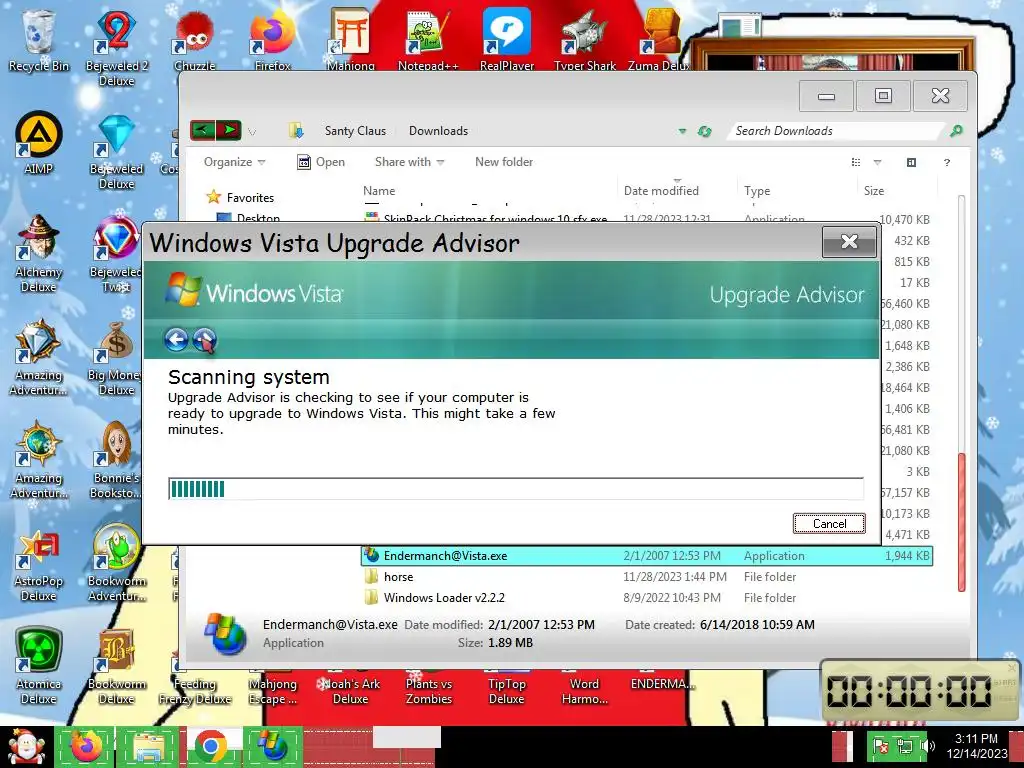Click the back arrow in Upgrade Advisor
The width and height of the screenshot is (1024, 768).
click(176, 340)
